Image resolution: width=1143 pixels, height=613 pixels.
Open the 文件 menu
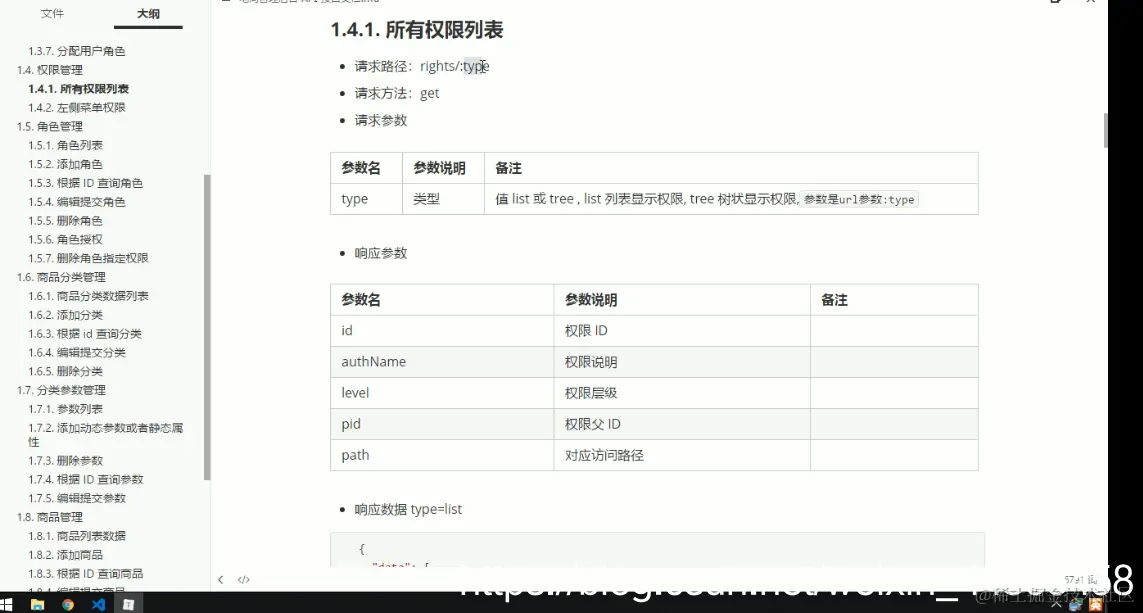point(52,14)
